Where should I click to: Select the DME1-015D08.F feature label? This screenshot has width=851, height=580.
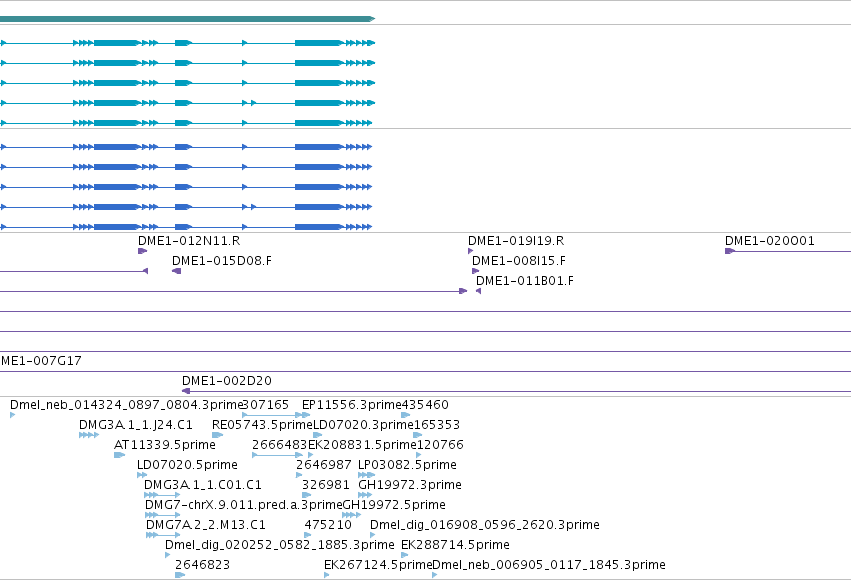(x=222, y=261)
